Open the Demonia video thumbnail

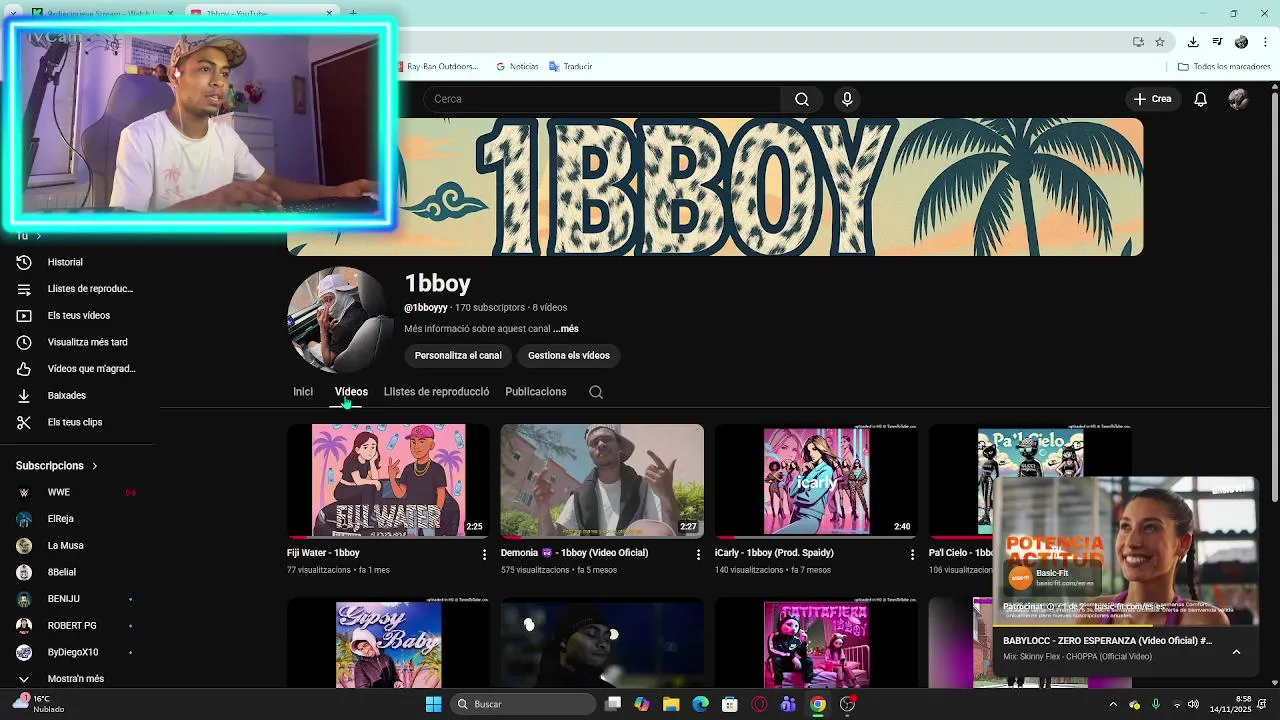(602, 480)
